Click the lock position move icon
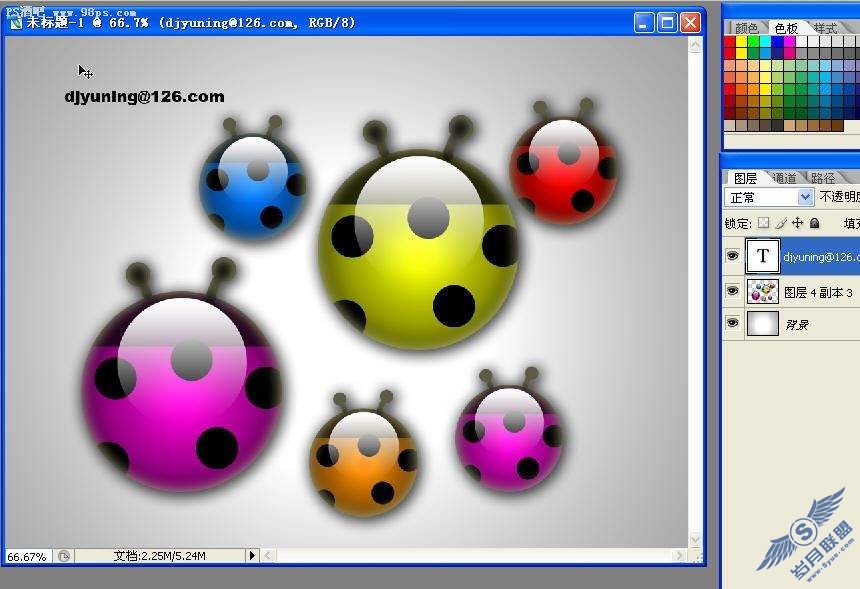Viewport: 860px width, 589px height. point(797,223)
